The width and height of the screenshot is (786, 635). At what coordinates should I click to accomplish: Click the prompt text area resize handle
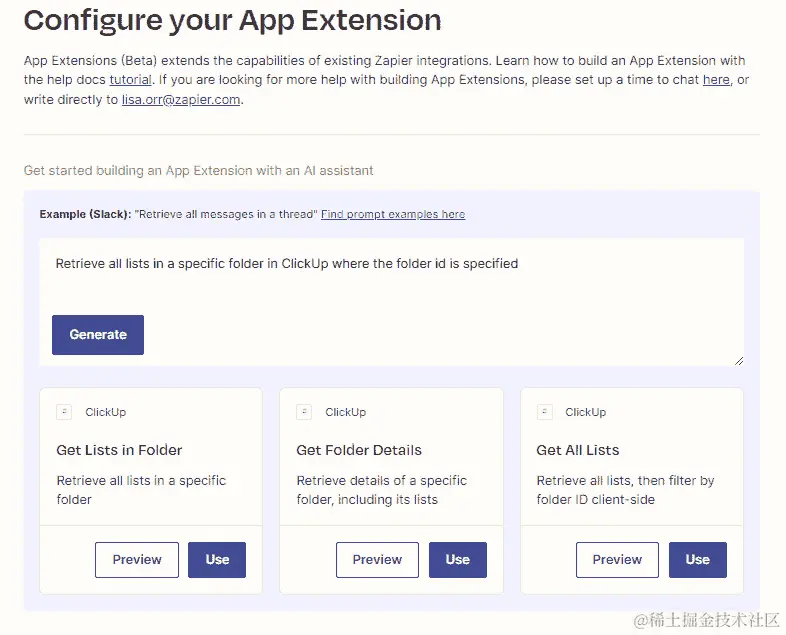[738, 360]
